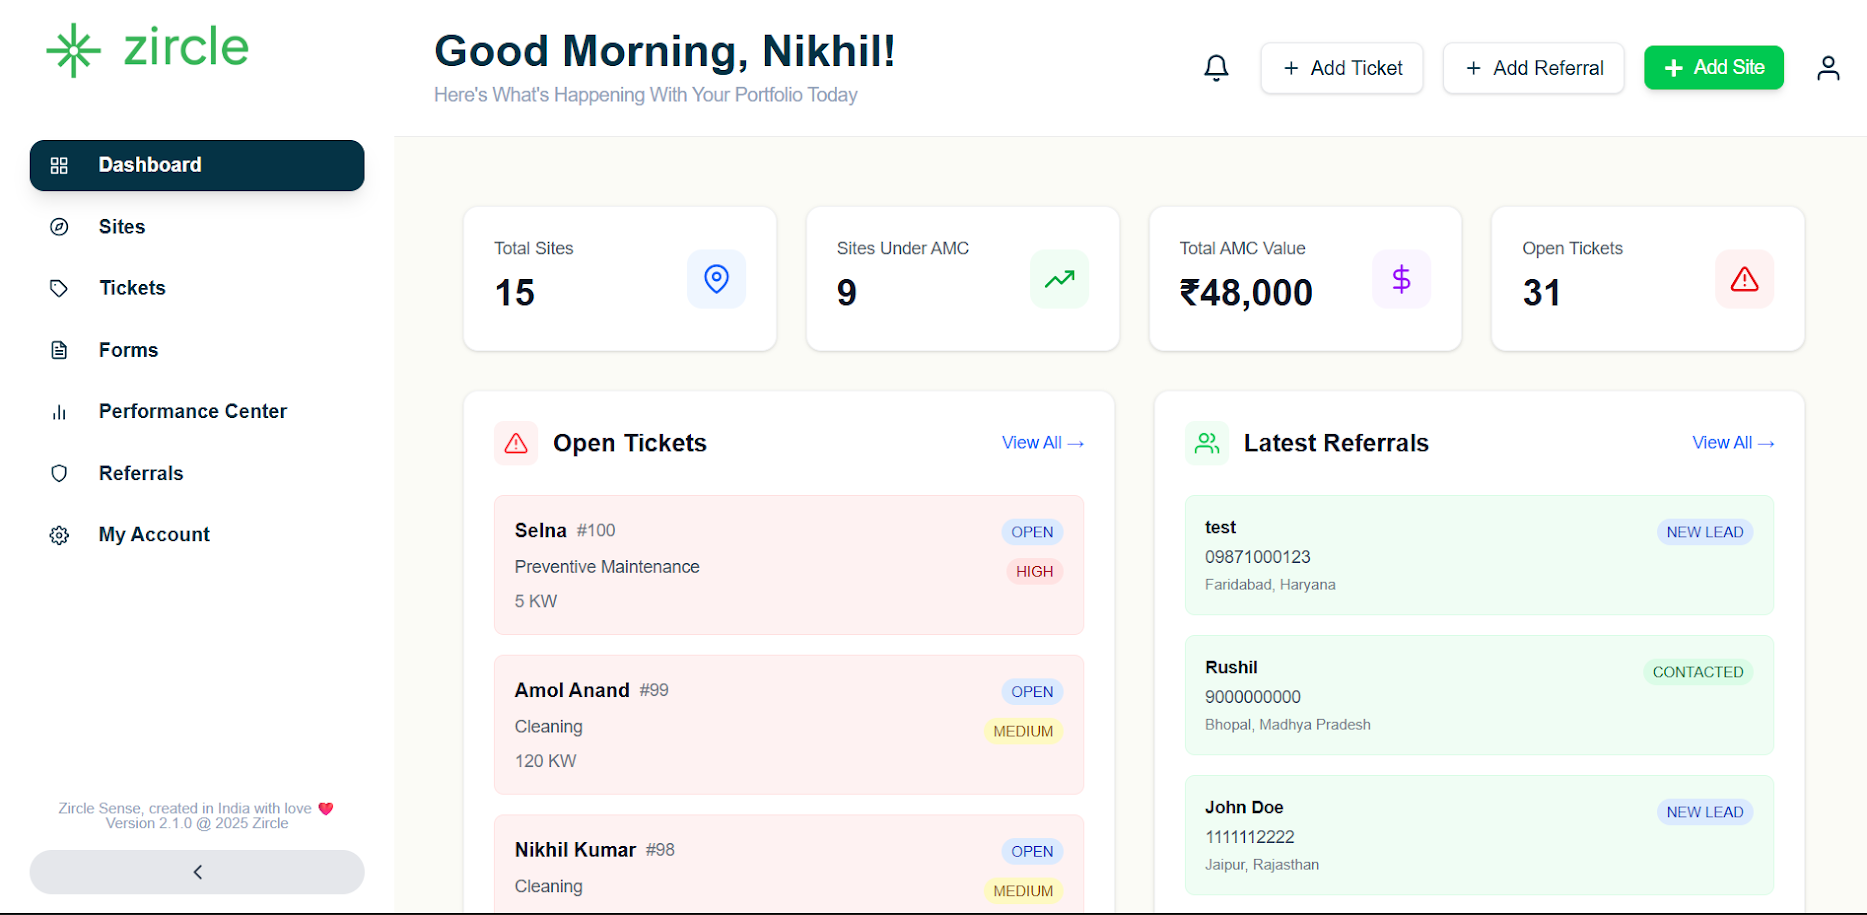
Task: Click the MEDIUM badge on Amol Anand ticket
Action: pyautogui.click(x=1023, y=731)
